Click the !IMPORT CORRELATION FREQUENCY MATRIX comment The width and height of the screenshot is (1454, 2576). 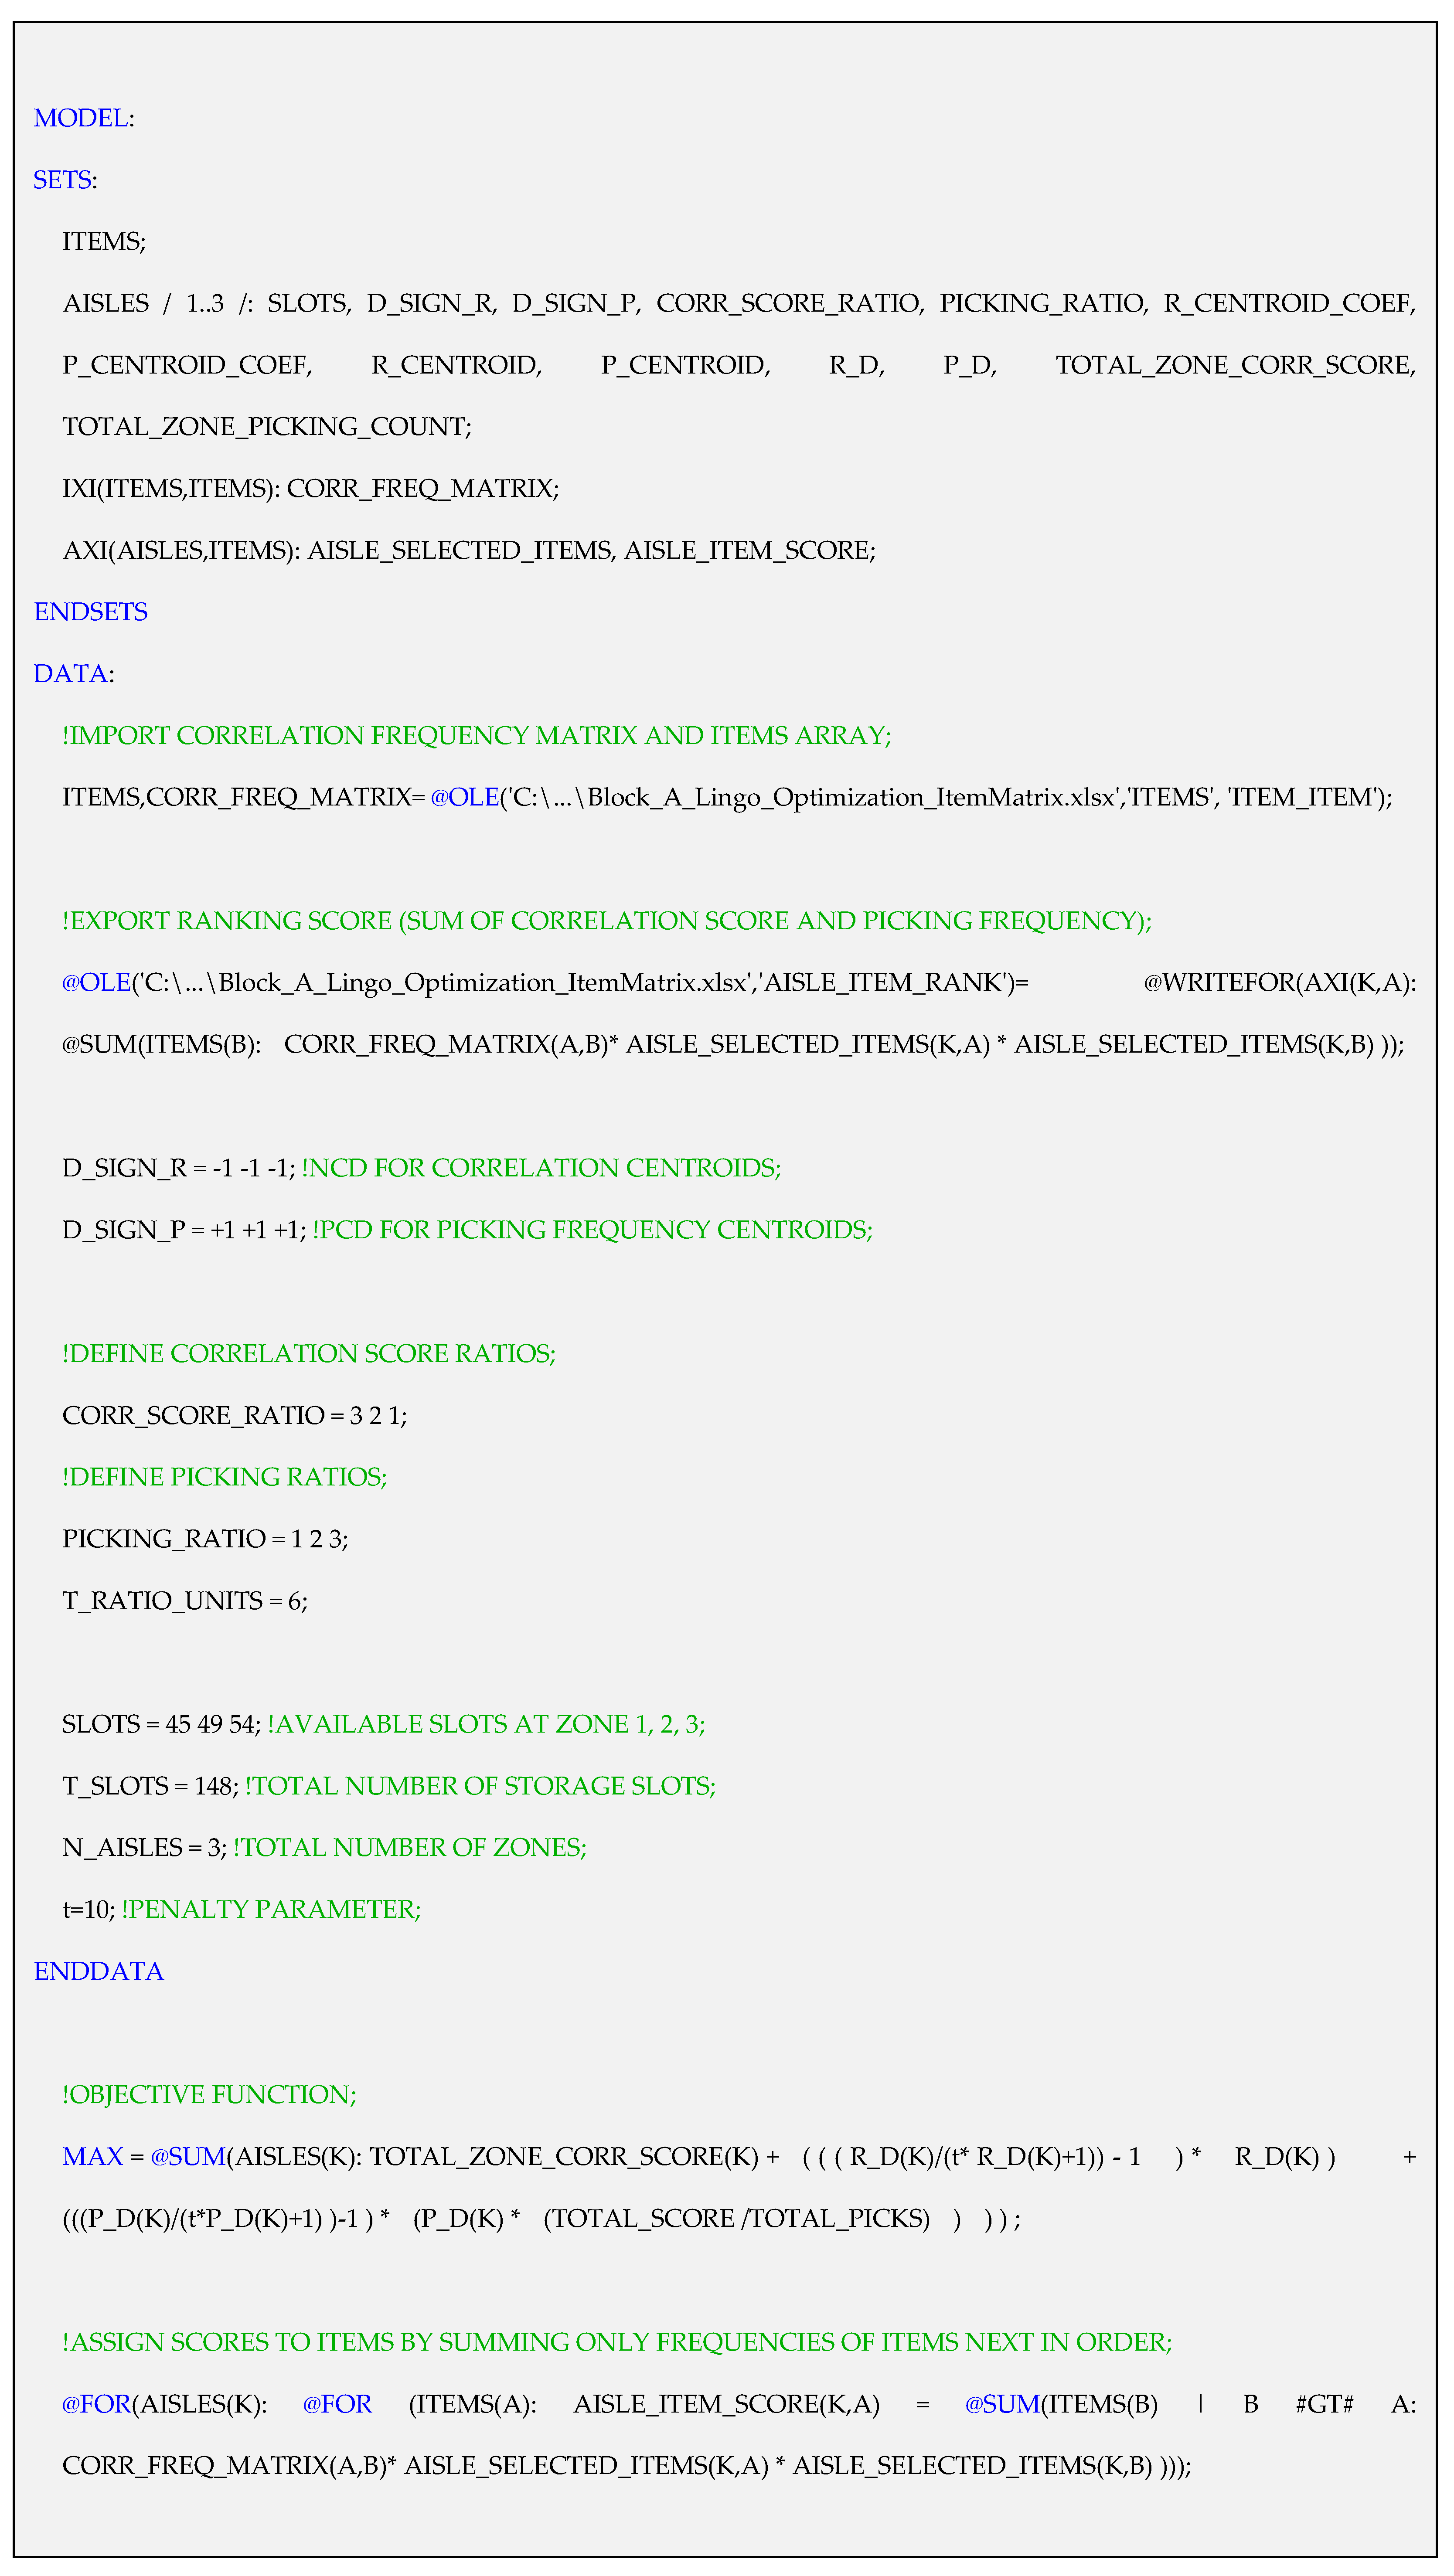[477, 736]
